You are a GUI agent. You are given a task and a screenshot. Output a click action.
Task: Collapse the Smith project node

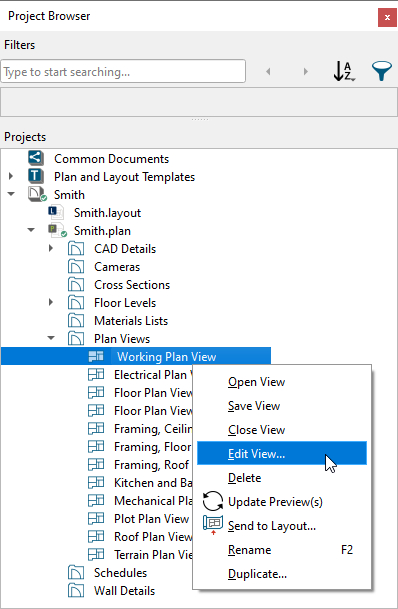11,194
